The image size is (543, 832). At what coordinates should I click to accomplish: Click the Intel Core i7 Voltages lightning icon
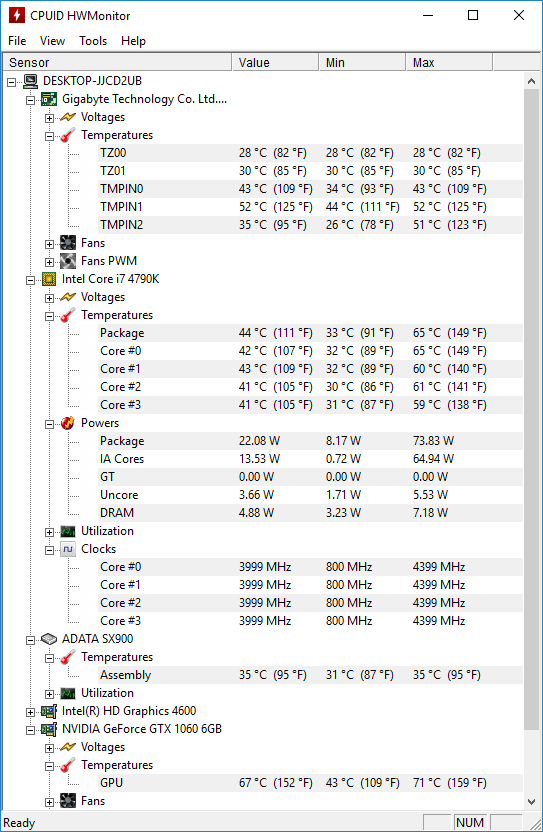click(68, 297)
